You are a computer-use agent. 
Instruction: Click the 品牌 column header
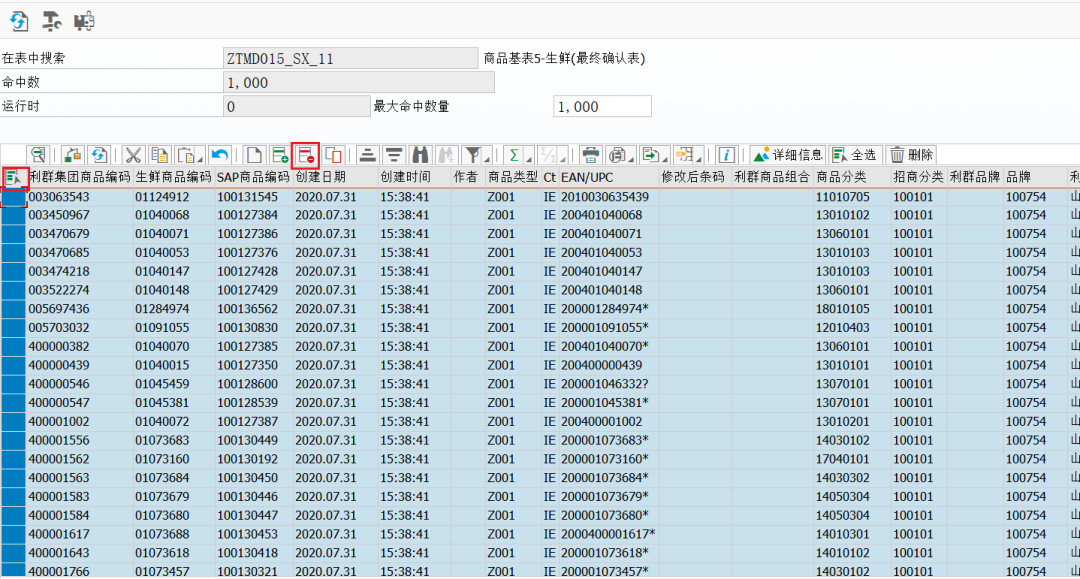[1035, 178]
